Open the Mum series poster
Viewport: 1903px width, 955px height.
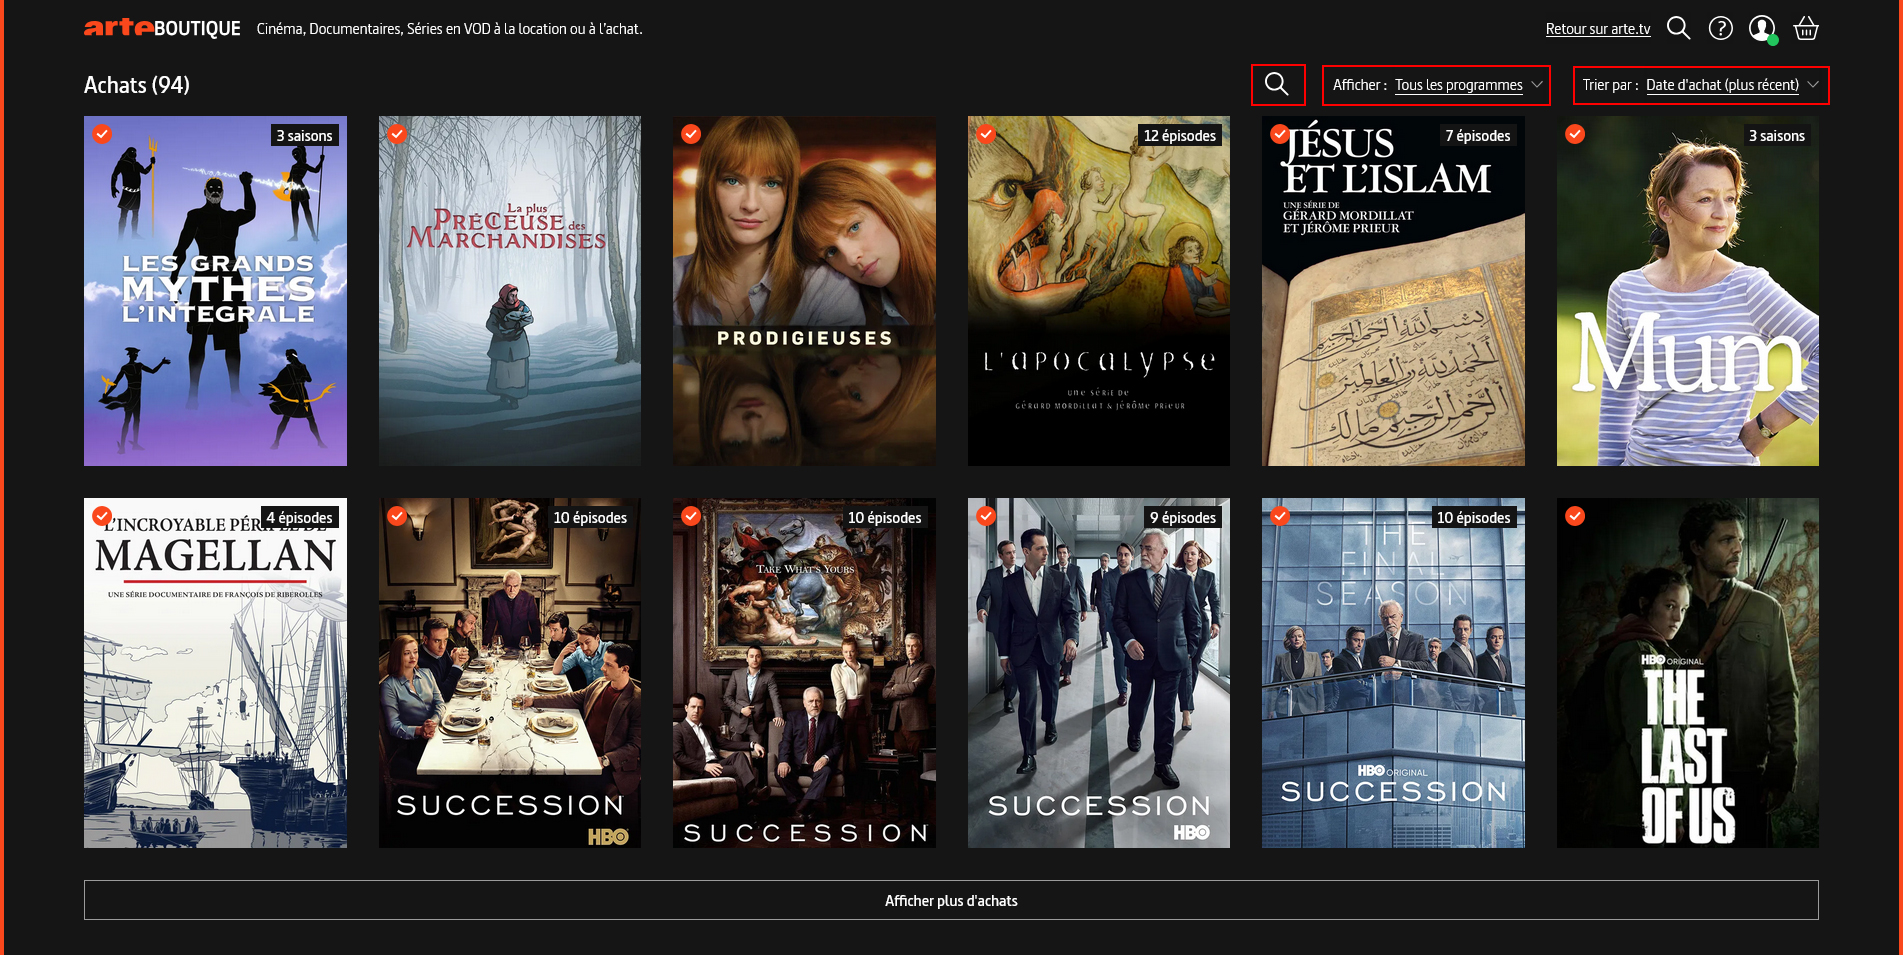(1688, 291)
